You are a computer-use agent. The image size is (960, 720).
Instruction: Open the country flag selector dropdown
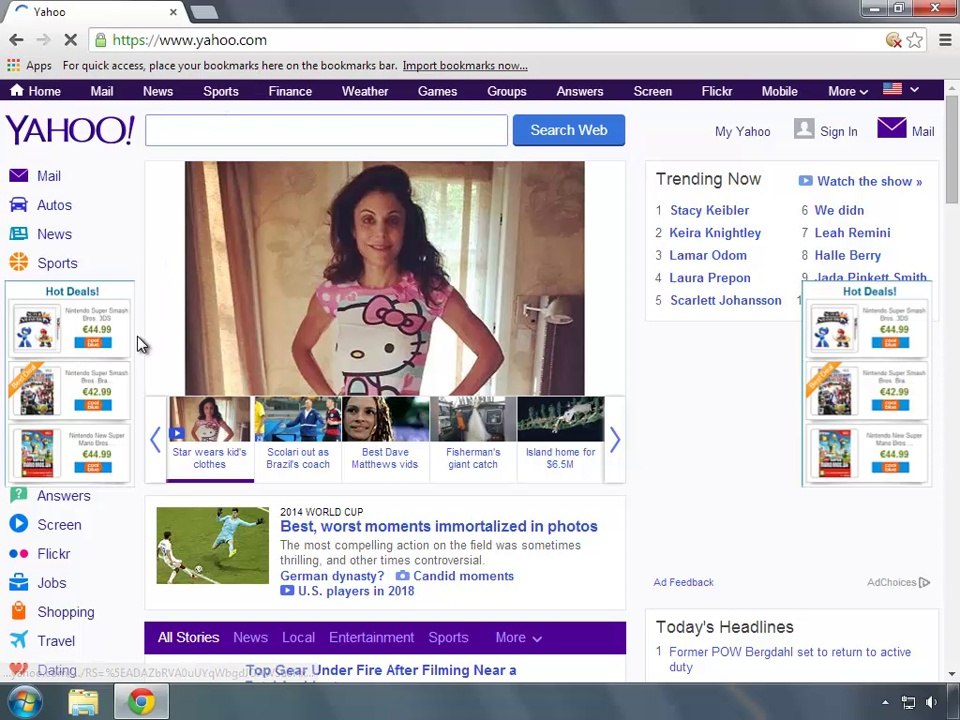(901, 90)
